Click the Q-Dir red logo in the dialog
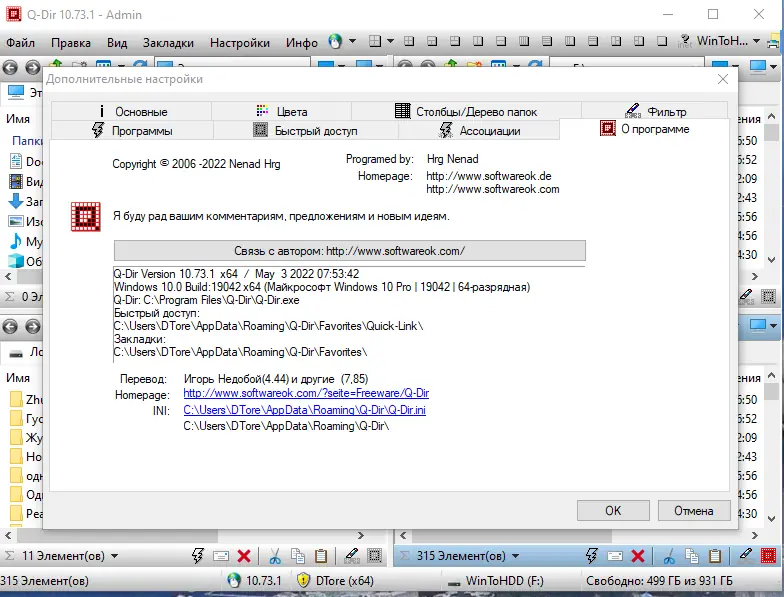The height and width of the screenshot is (597, 784). point(86,216)
